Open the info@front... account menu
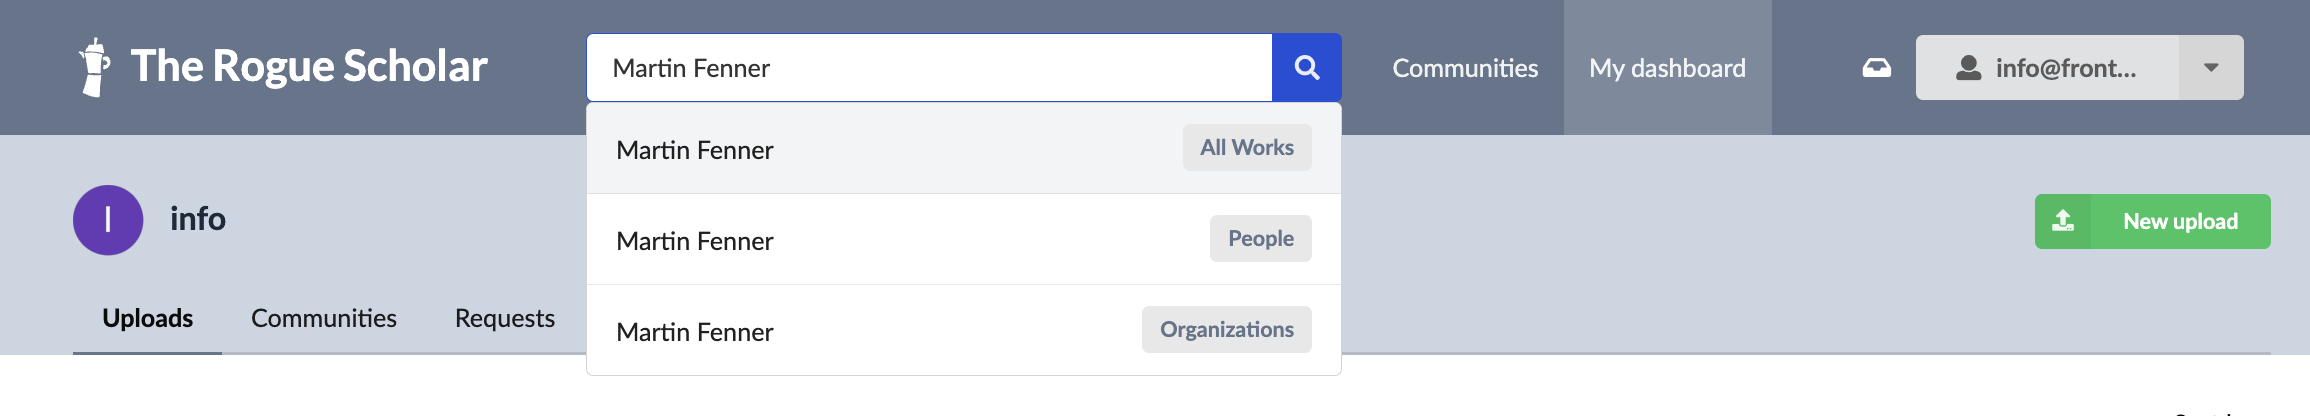The height and width of the screenshot is (416, 2310). coord(2047,68)
